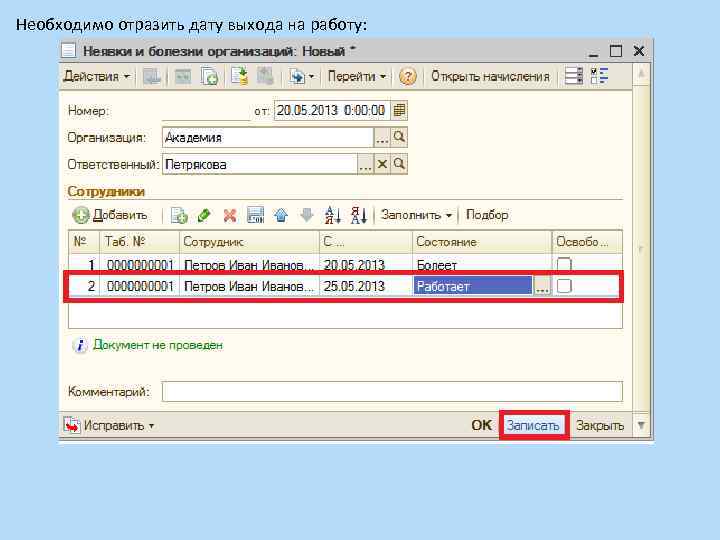Click the Ответственный field with Петрякова
The height and width of the screenshot is (540, 720).
click(259, 164)
